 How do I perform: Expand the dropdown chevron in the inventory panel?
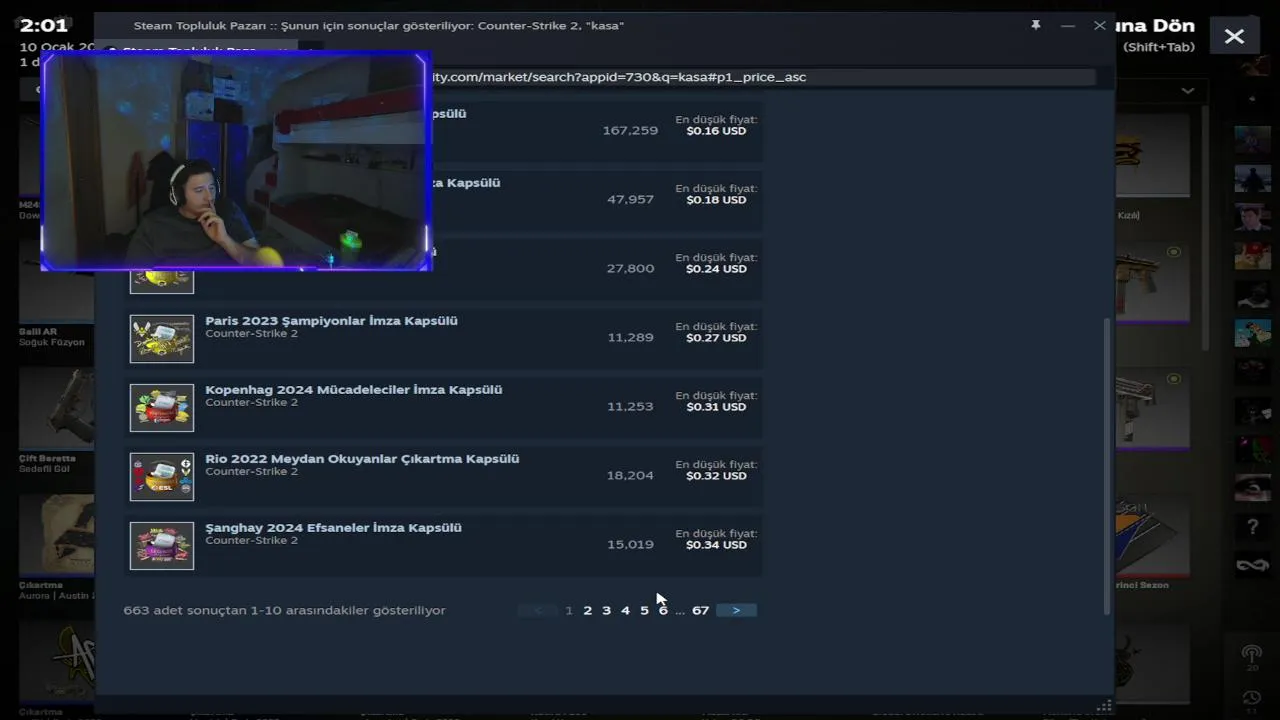pyautogui.click(x=1187, y=90)
